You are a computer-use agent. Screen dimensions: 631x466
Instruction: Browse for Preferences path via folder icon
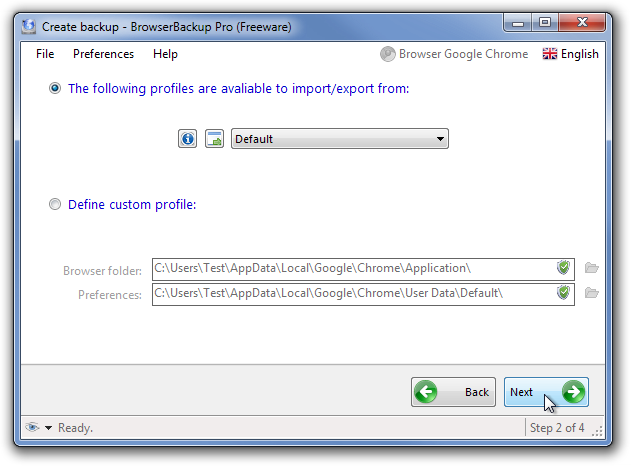click(592, 293)
